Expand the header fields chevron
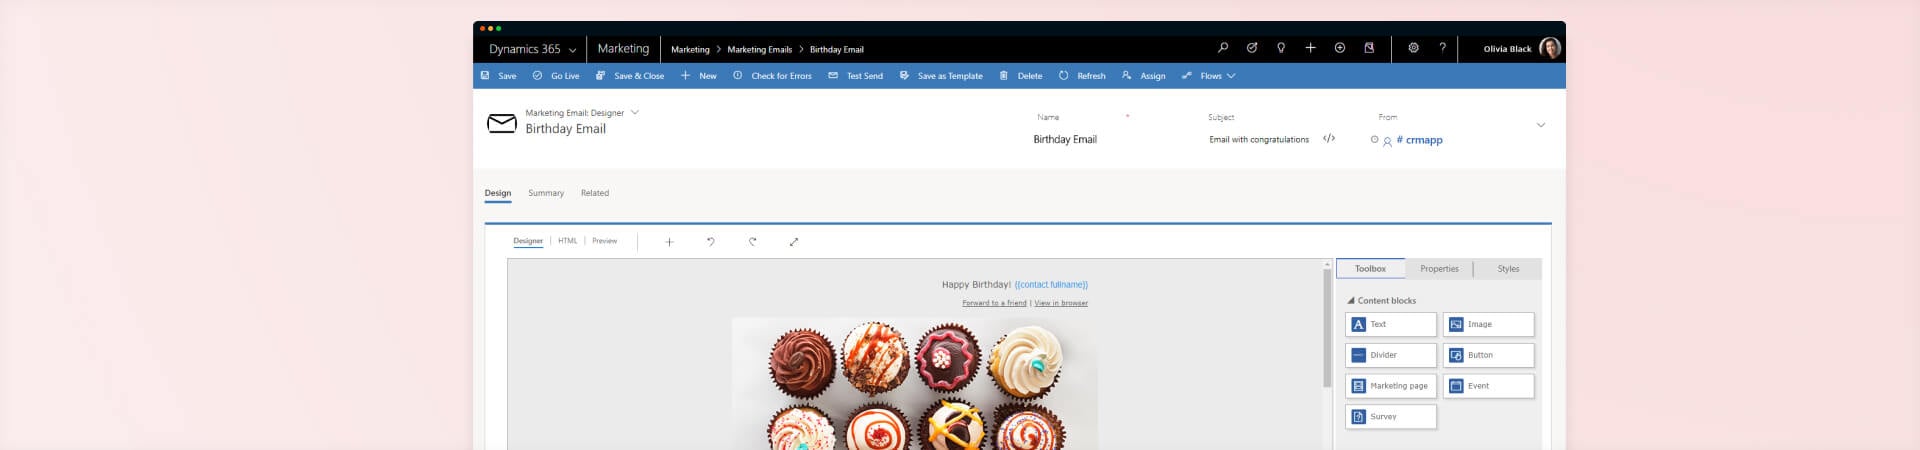The height and width of the screenshot is (450, 1920). tap(1540, 125)
